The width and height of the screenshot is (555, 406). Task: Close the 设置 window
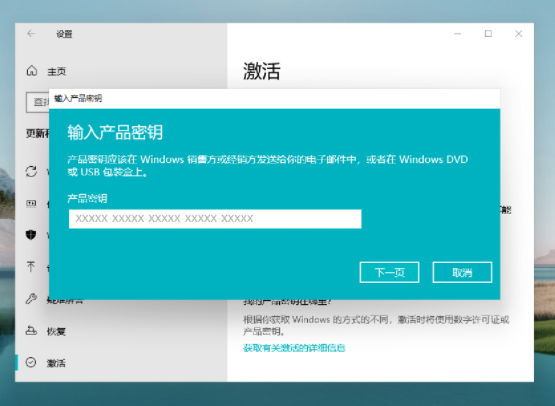pyautogui.click(x=519, y=34)
